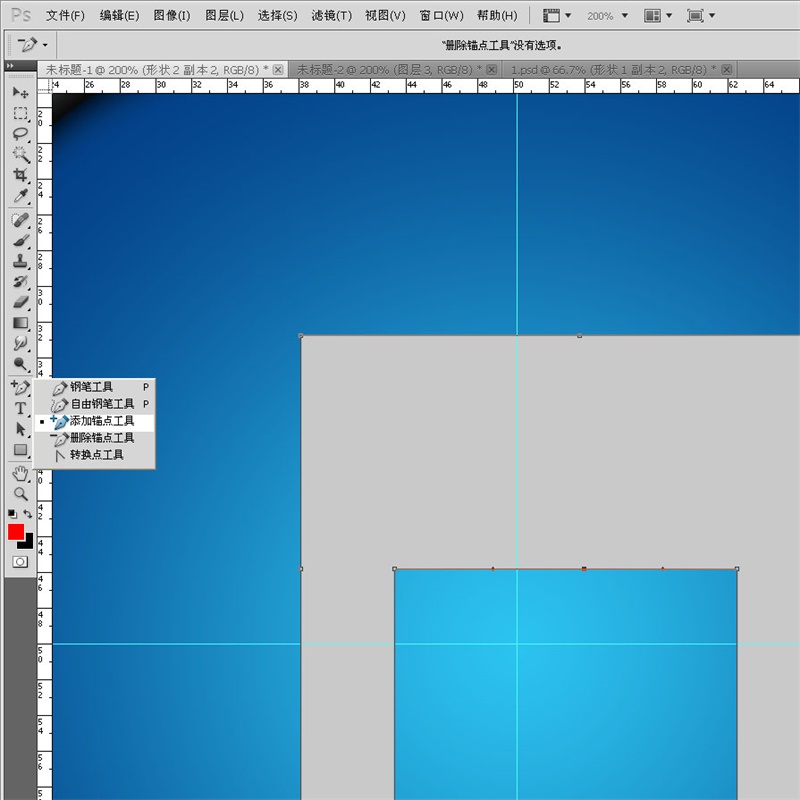The image size is (800, 800).
Task: Expand the screen mode dropdown
Action: (699, 16)
